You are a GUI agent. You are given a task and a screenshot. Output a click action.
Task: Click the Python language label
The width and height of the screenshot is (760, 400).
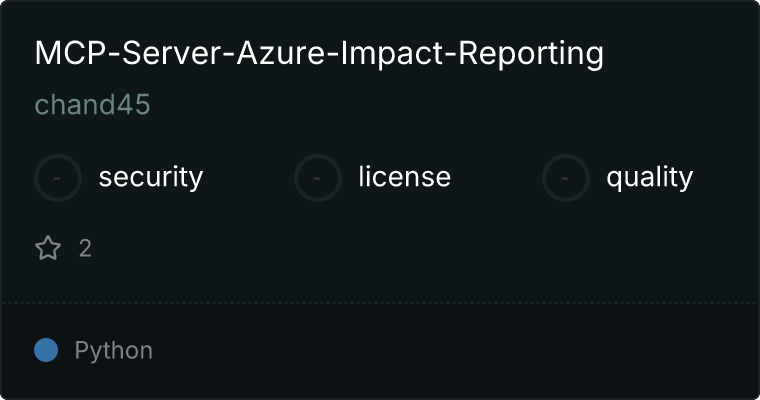113,351
